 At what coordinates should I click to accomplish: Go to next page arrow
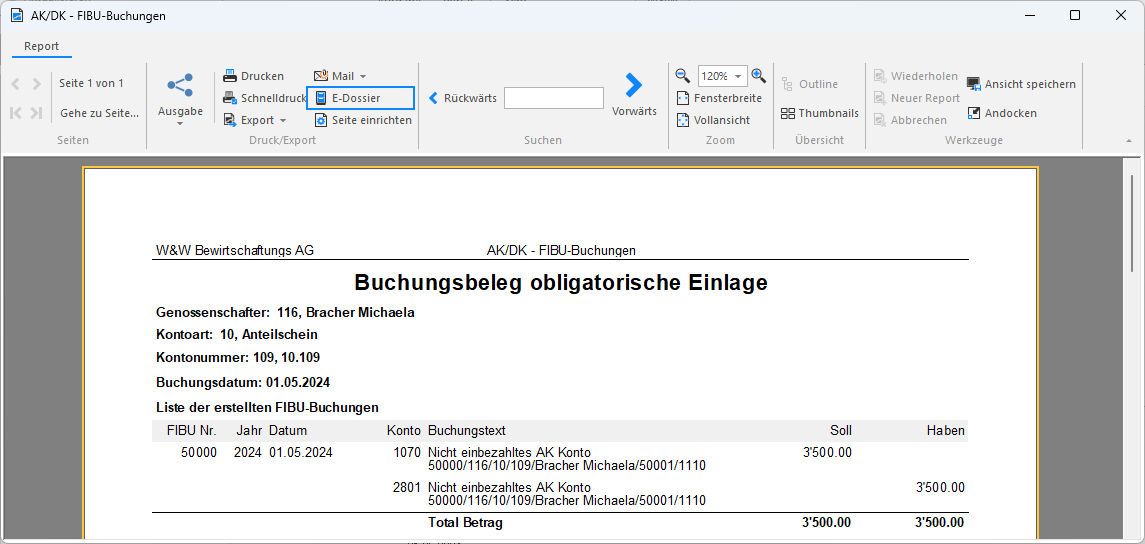(37, 84)
